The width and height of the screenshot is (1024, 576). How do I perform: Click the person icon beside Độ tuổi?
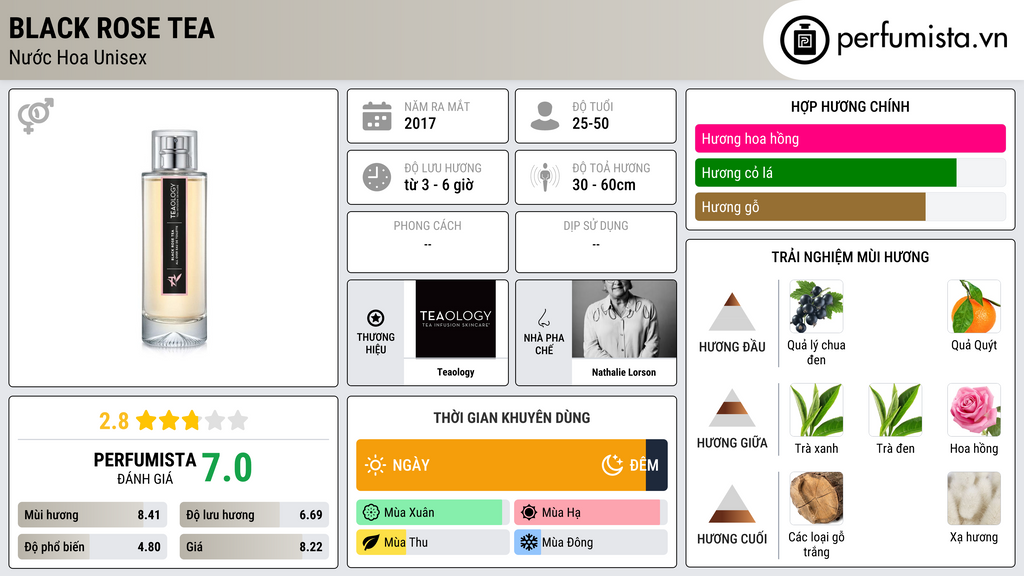click(x=545, y=116)
